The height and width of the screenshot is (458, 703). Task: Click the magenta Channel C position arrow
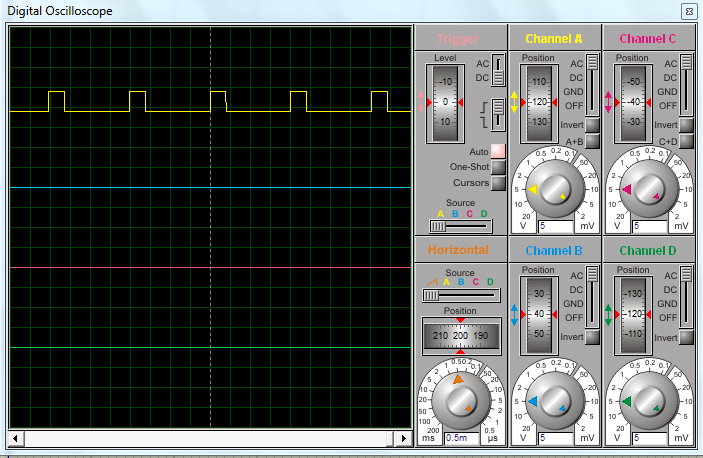608,102
